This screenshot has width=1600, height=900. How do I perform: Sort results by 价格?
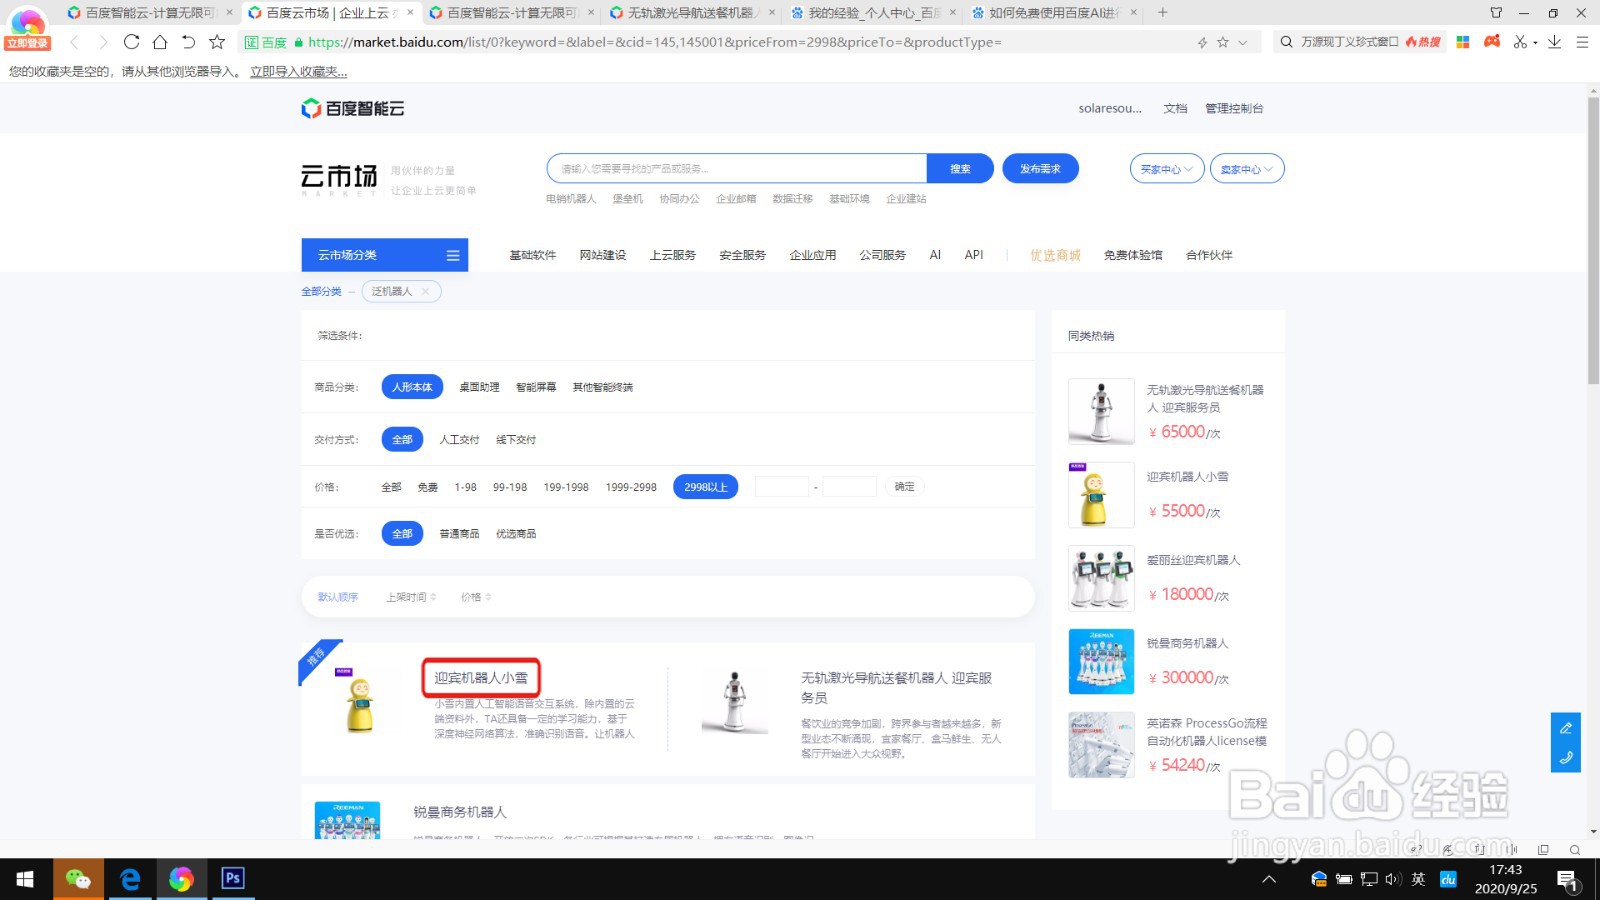[x=476, y=597]
